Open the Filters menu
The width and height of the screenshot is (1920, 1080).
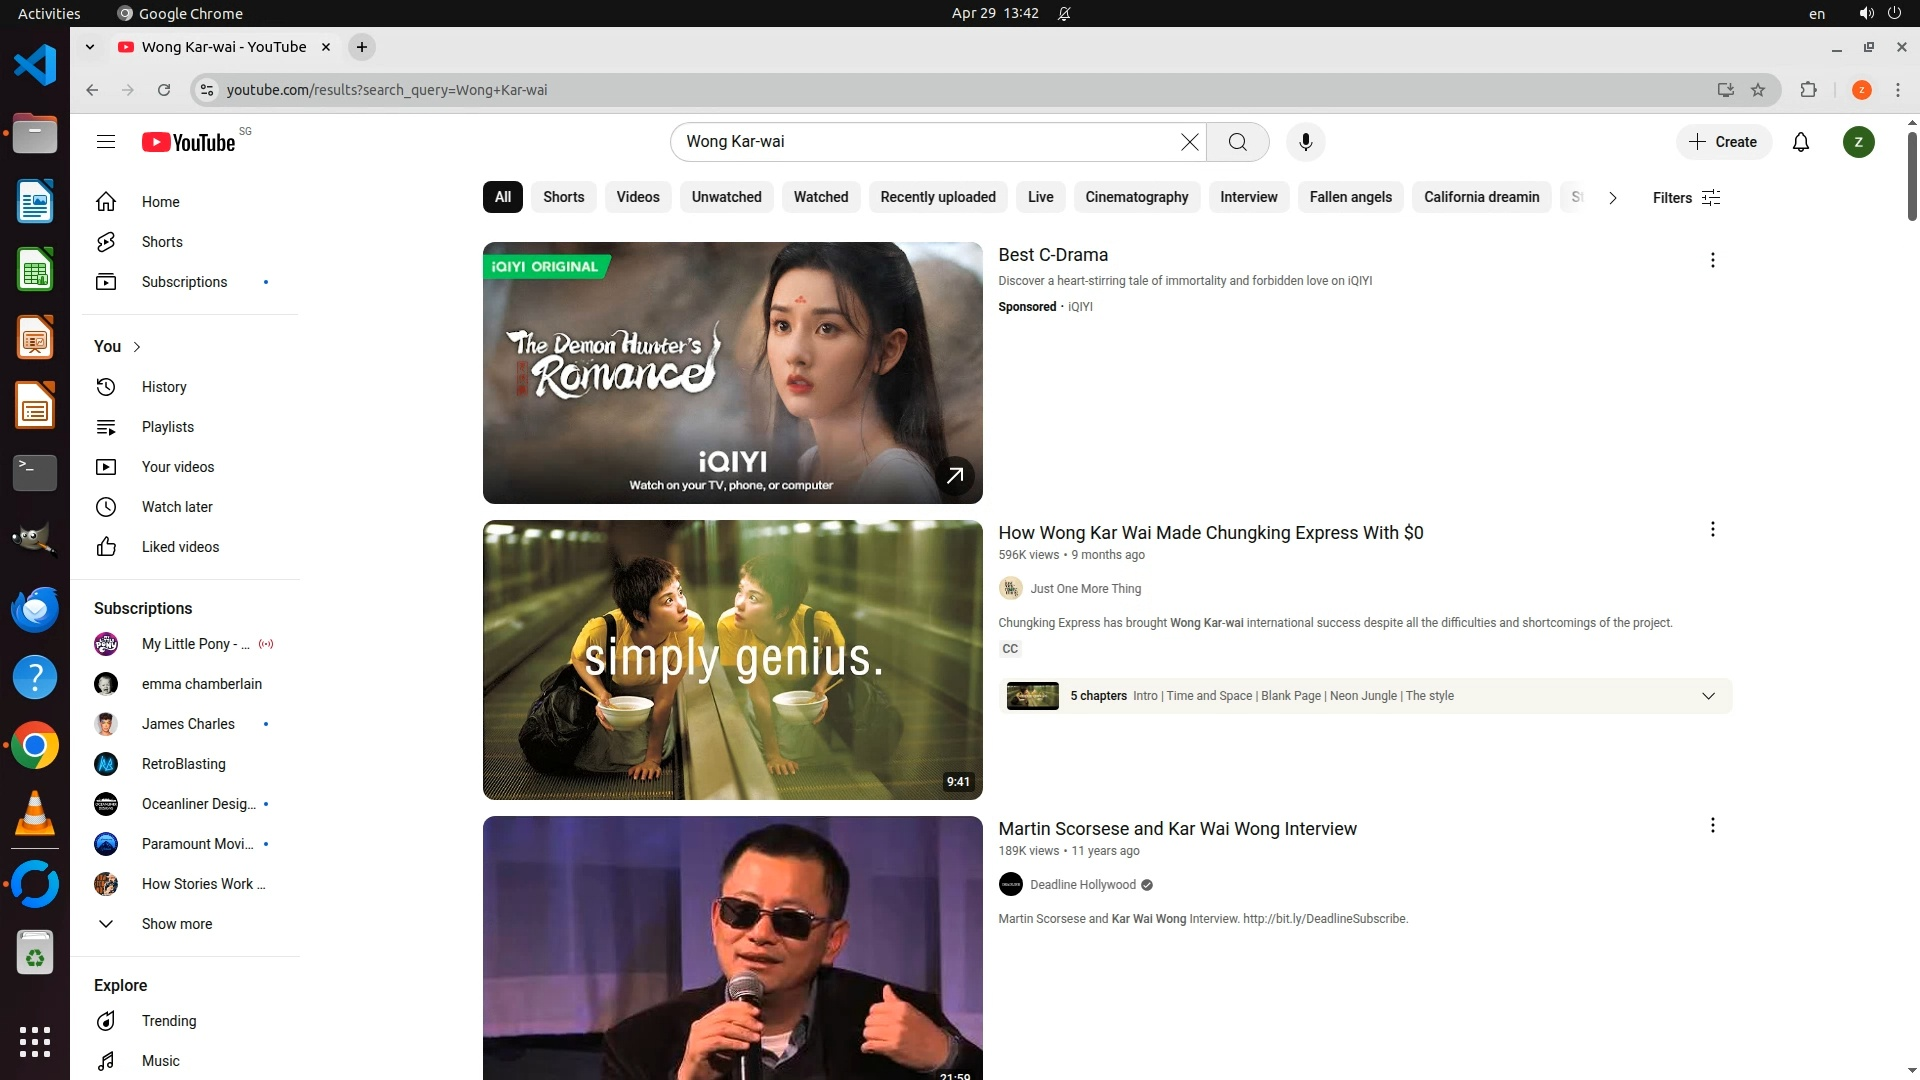click(1686, 198)
